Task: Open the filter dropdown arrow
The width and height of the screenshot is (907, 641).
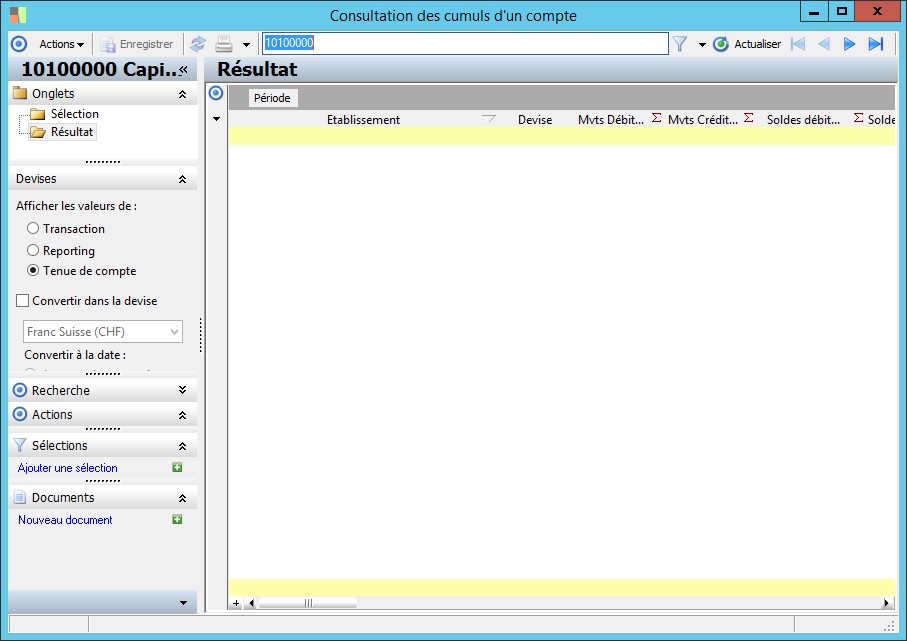Action: 702,45
